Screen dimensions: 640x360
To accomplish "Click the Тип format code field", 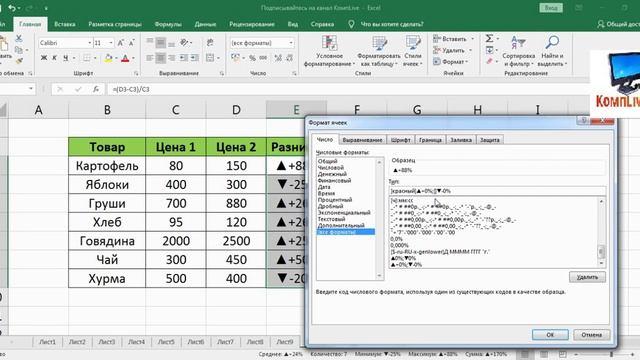I will coord(497,191).
